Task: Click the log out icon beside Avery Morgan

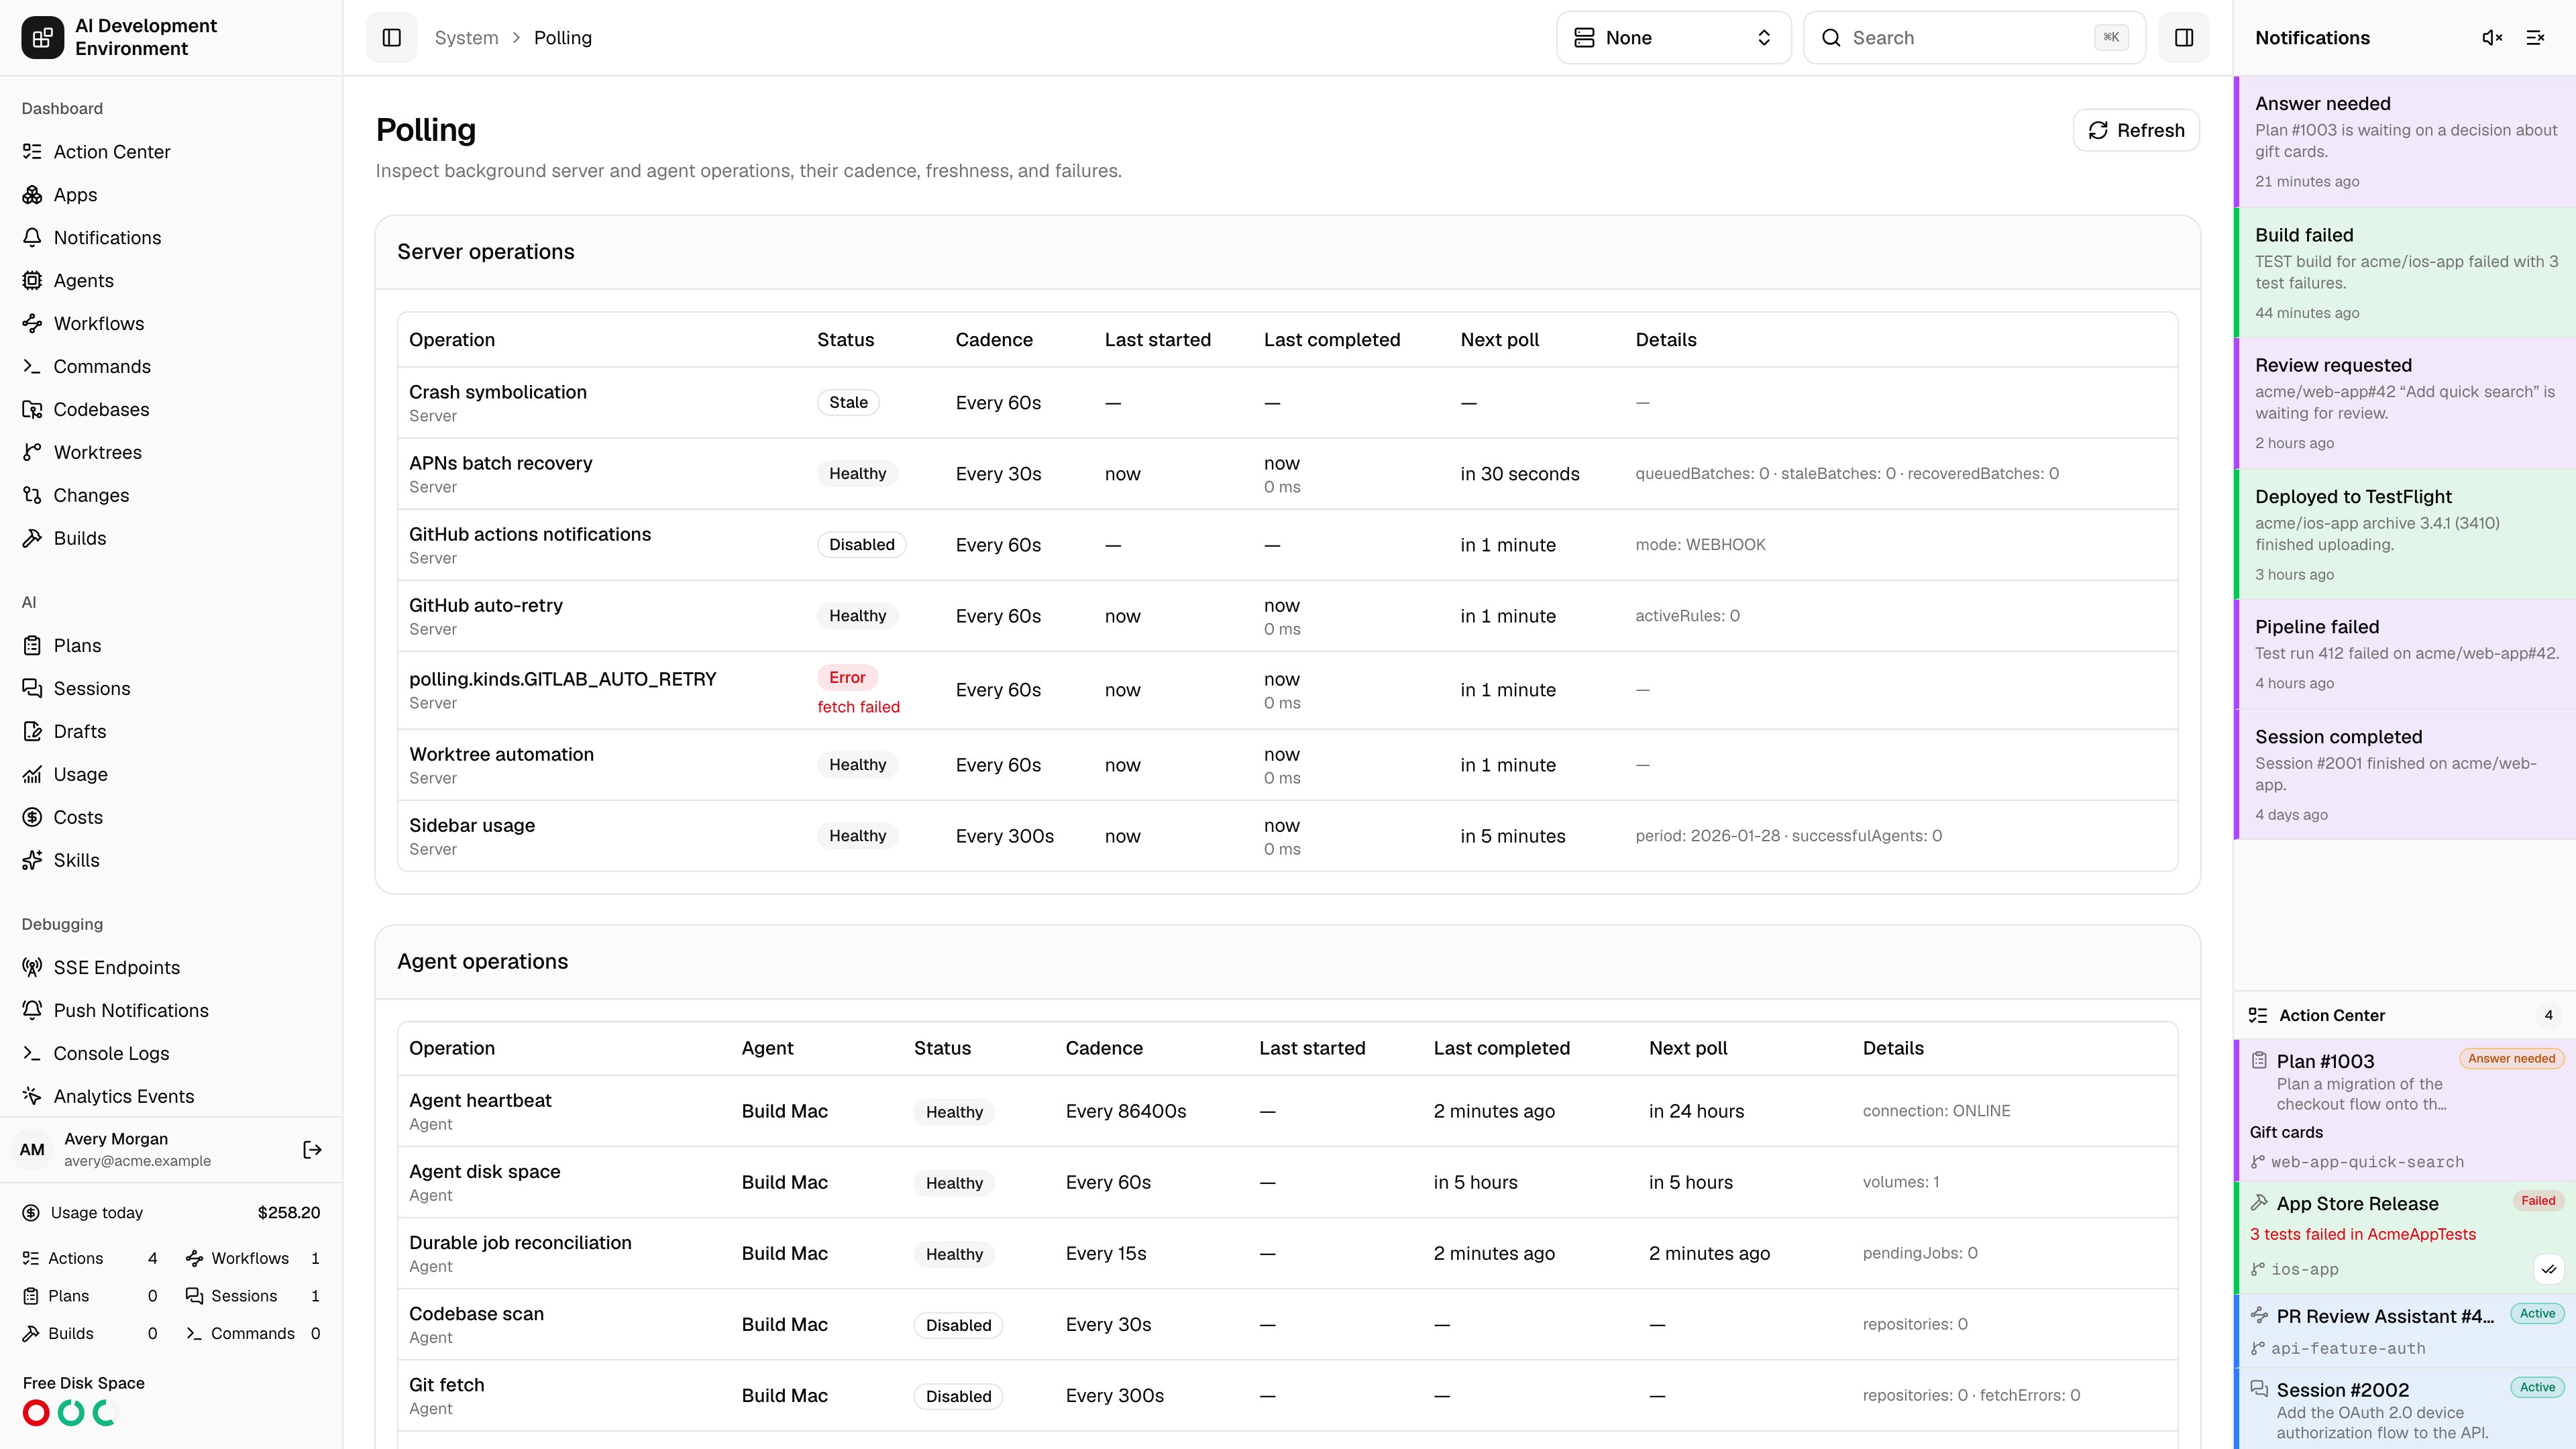Action: [x=312, y=1150]
